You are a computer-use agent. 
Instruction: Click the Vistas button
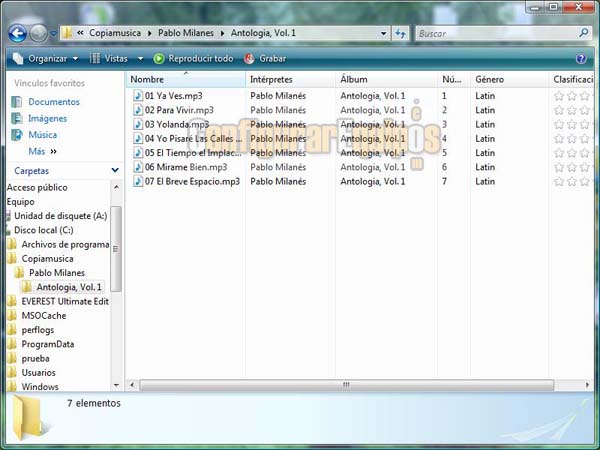coord(116,59)
